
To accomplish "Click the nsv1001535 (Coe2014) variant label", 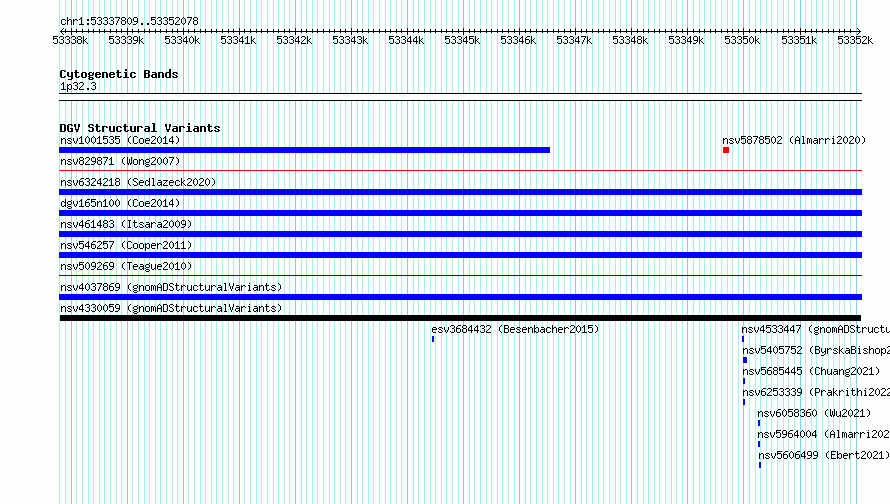I will click(x=120, y=140).
